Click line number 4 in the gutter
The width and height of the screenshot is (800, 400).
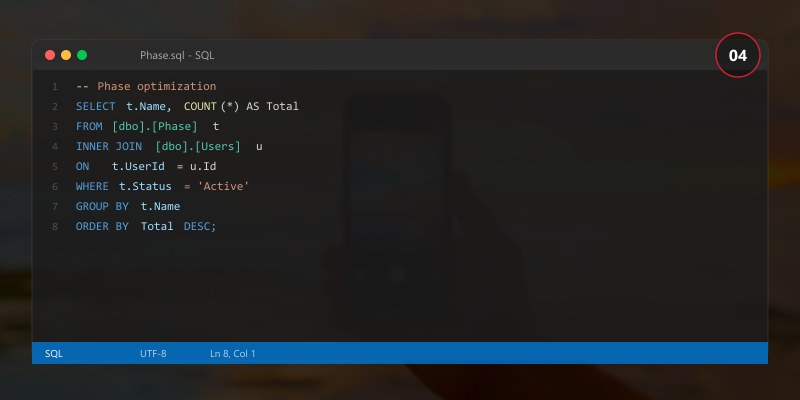pos(55,146)
